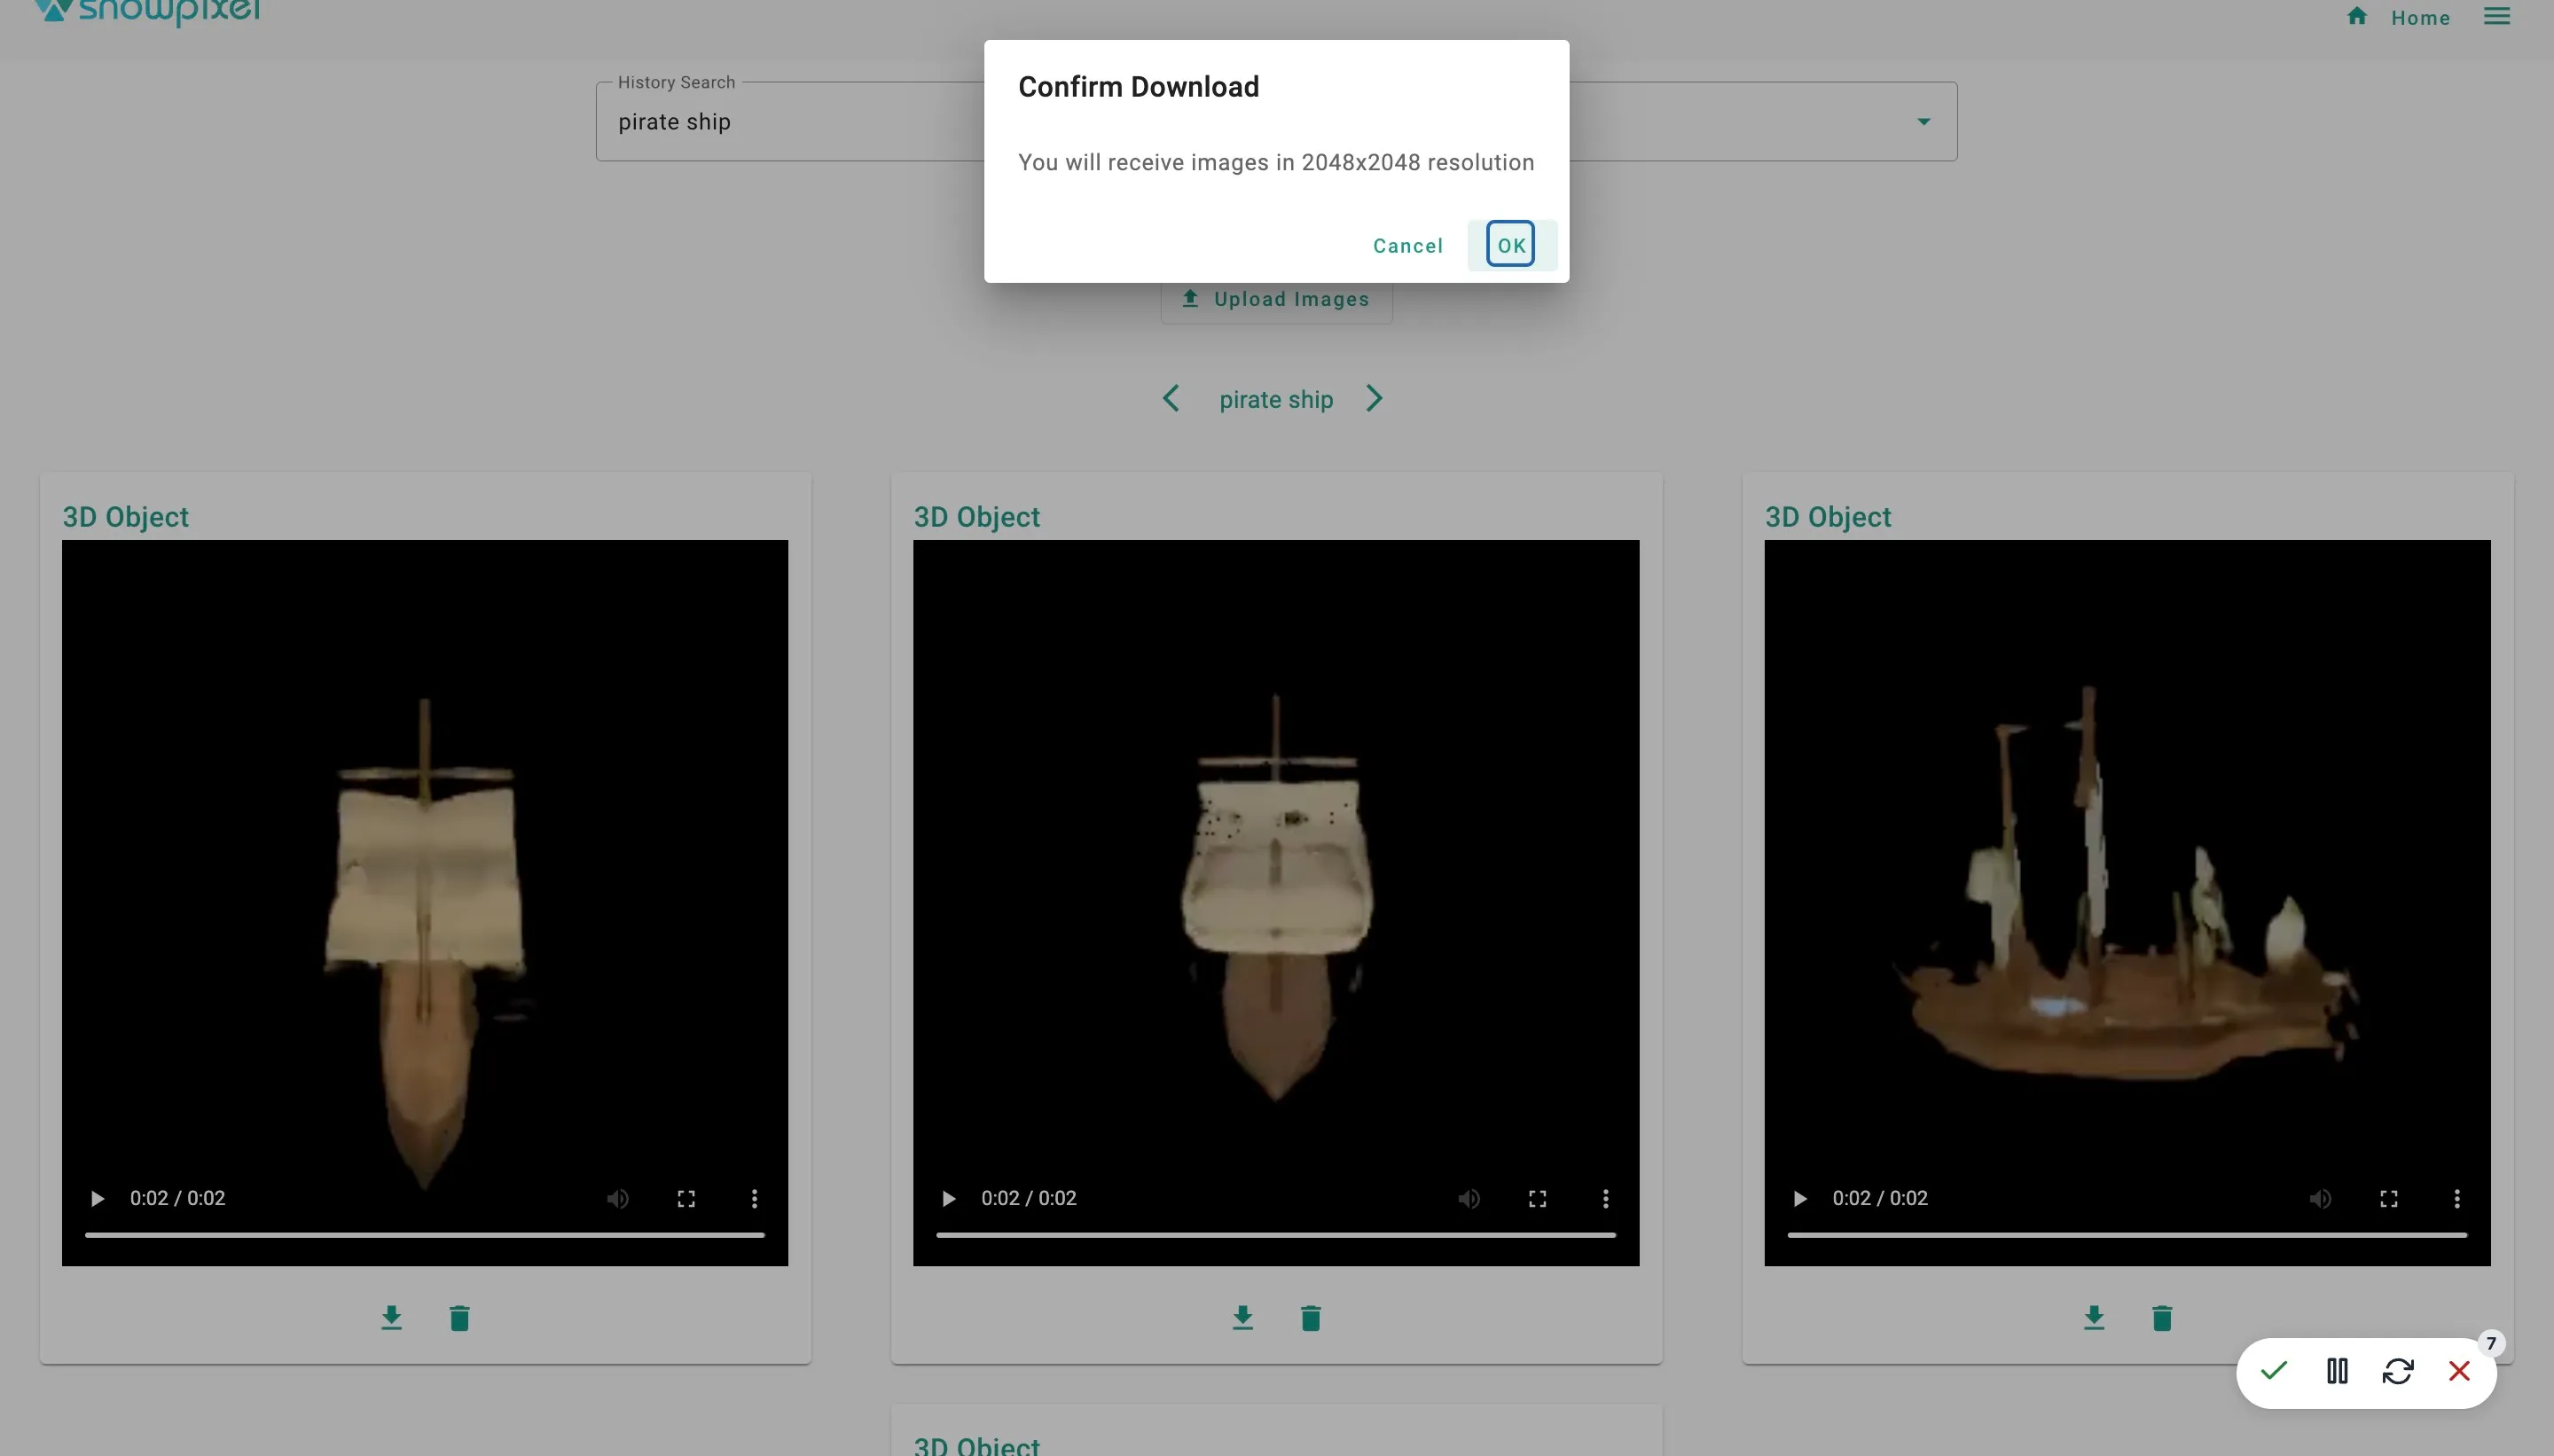The image size is (2554, 1456).
Task: Enter fullscreen on the second 3D Object video
Action: tap(1537, 1198)
